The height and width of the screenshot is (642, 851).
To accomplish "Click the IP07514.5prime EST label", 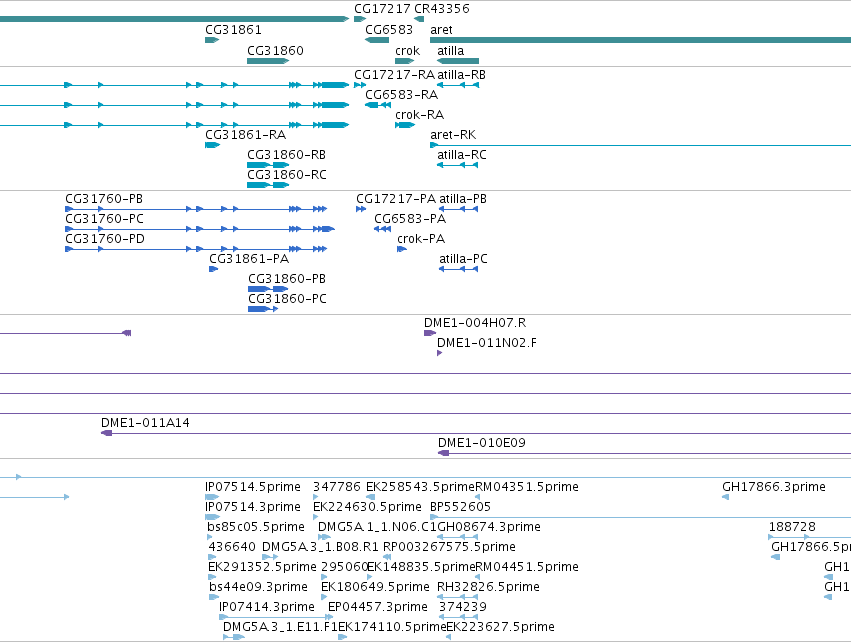I will pos(253,487).
